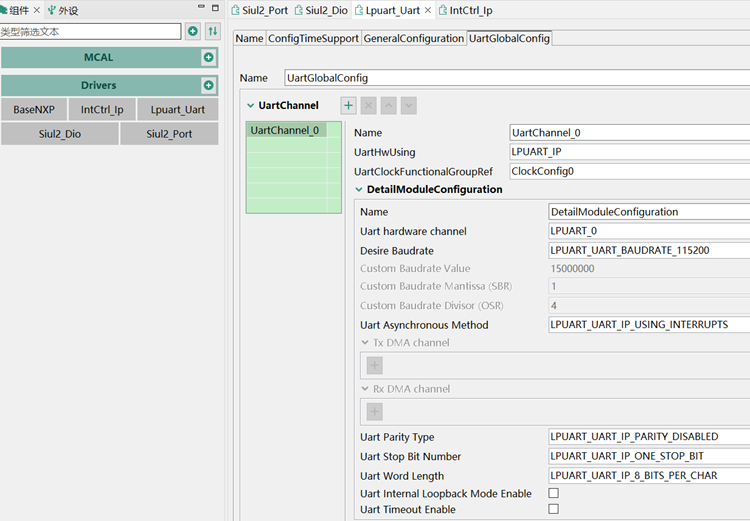Open the Desire Baudrate dropdown
The width and height of the screenshot is (750, 521).
tap(649, 250)
